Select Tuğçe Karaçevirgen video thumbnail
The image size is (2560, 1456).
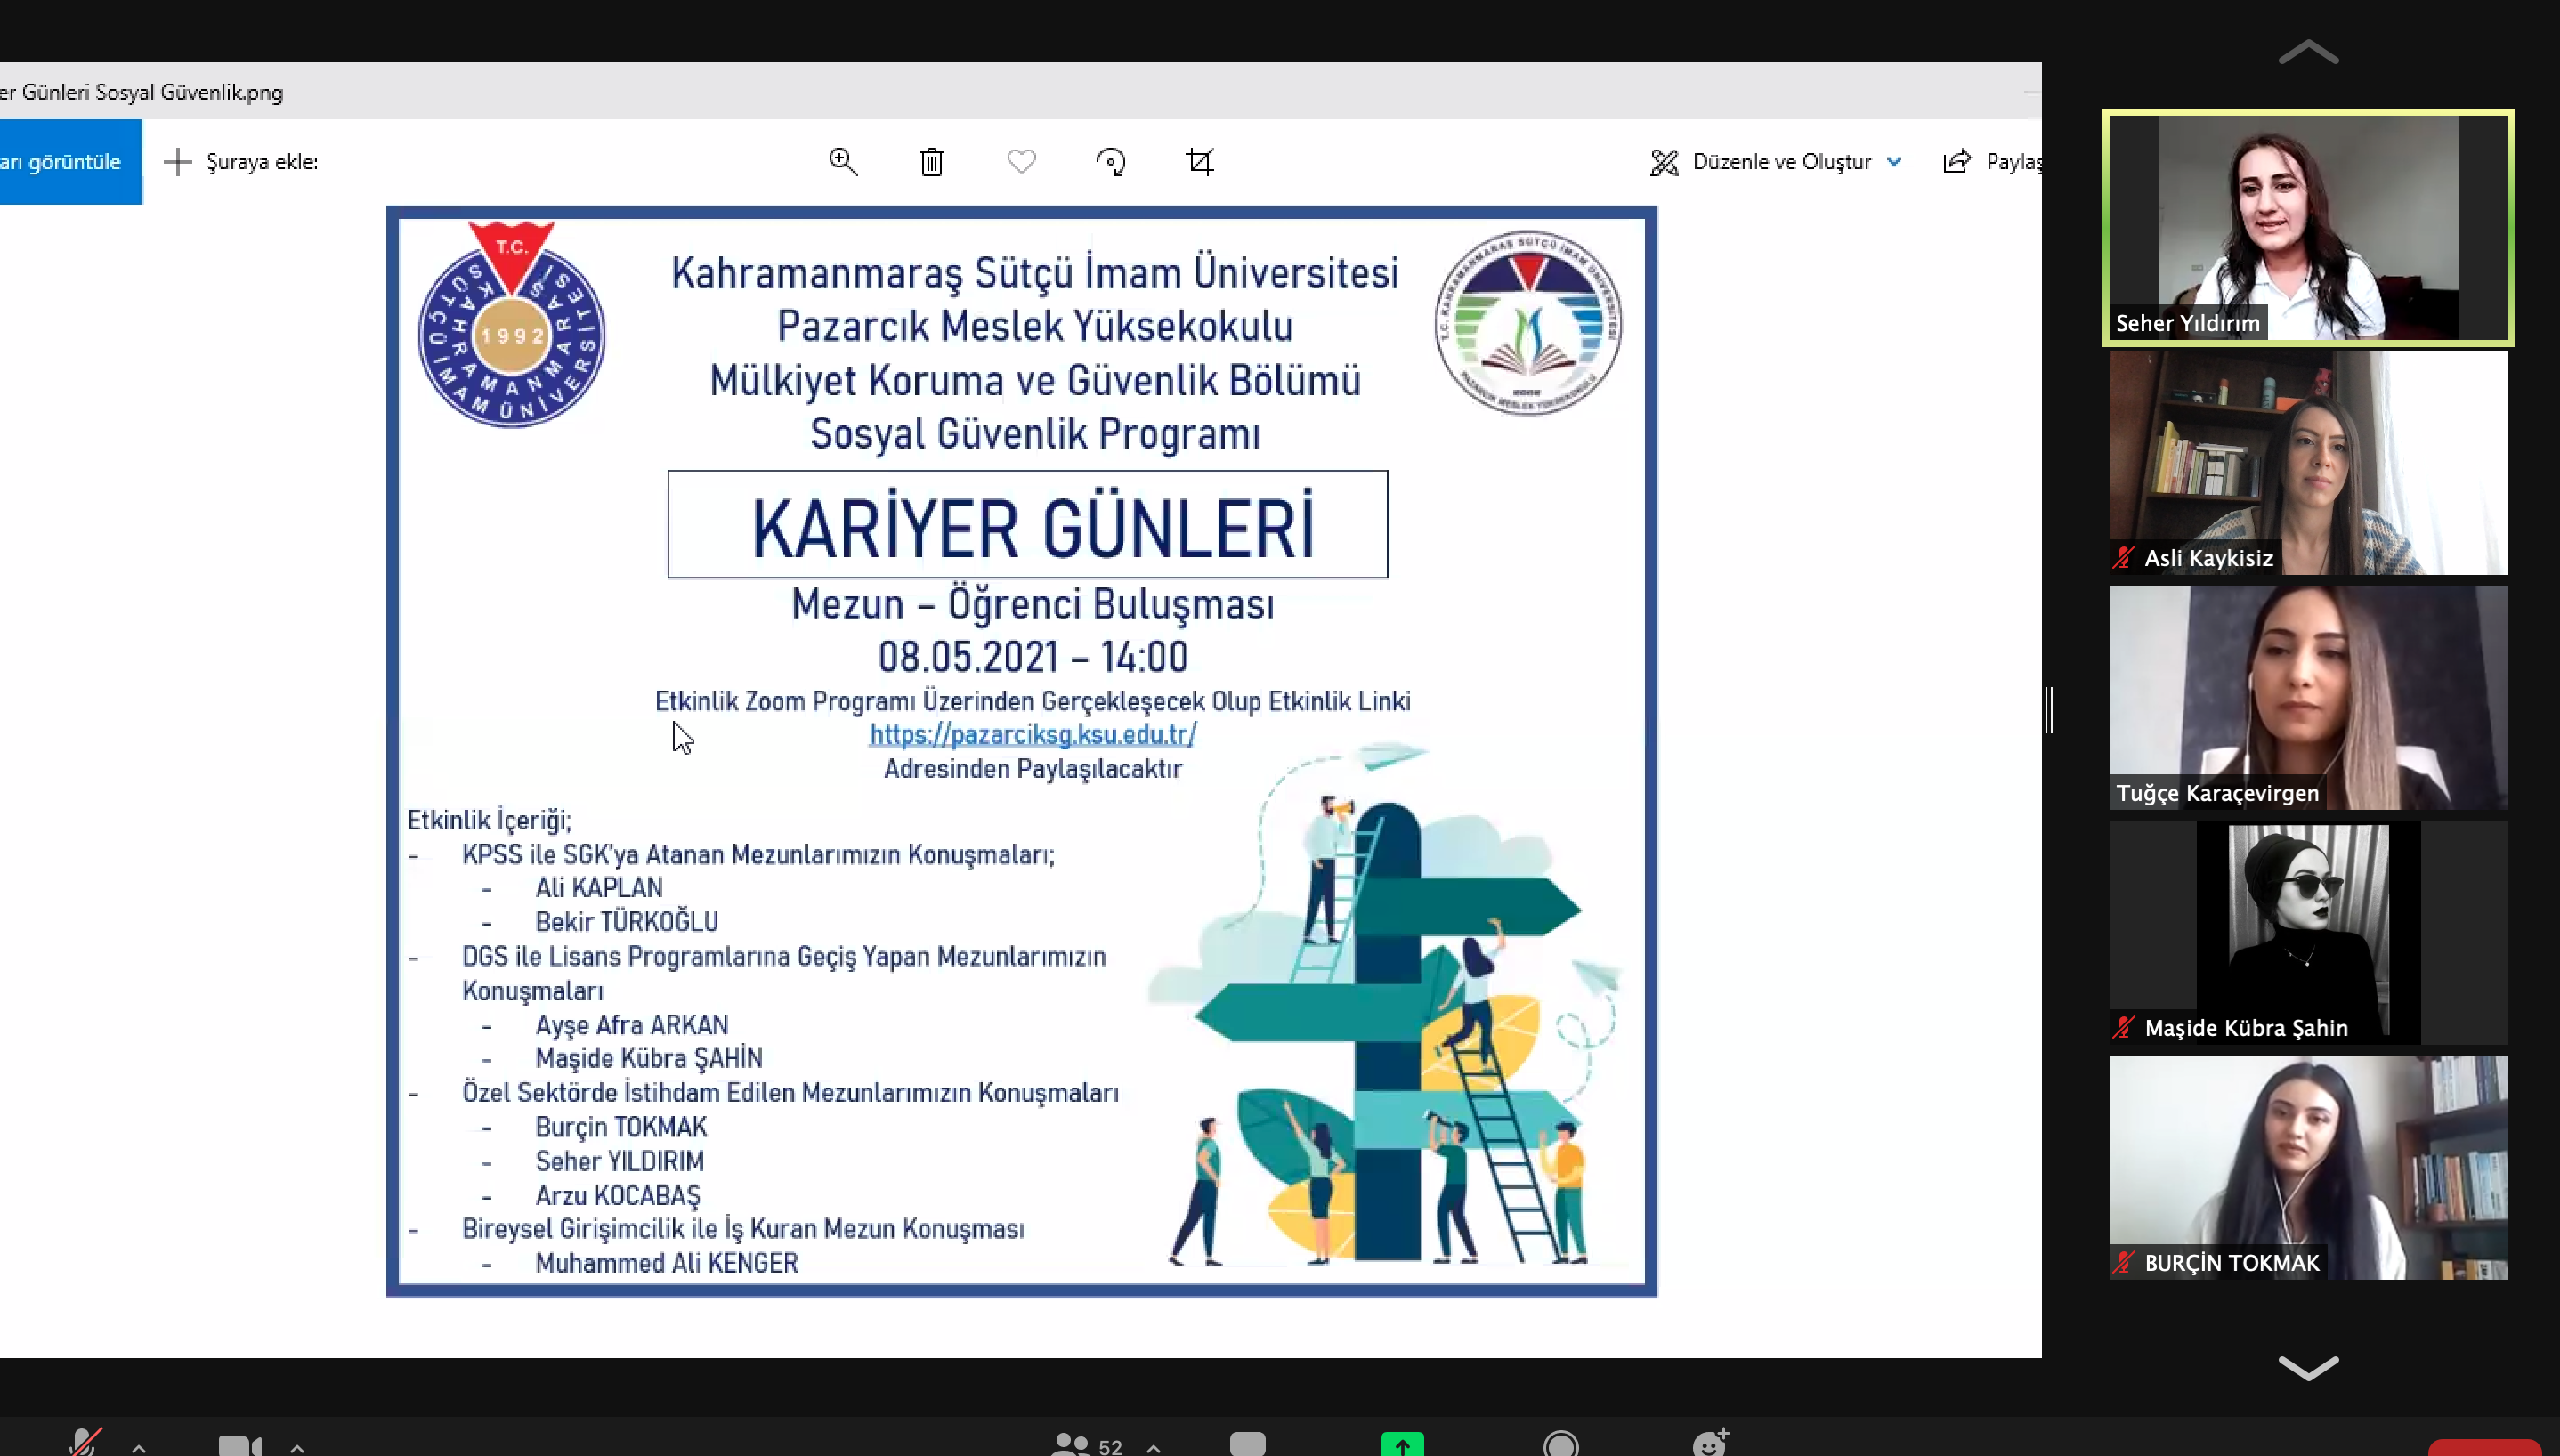[2308, 697]
